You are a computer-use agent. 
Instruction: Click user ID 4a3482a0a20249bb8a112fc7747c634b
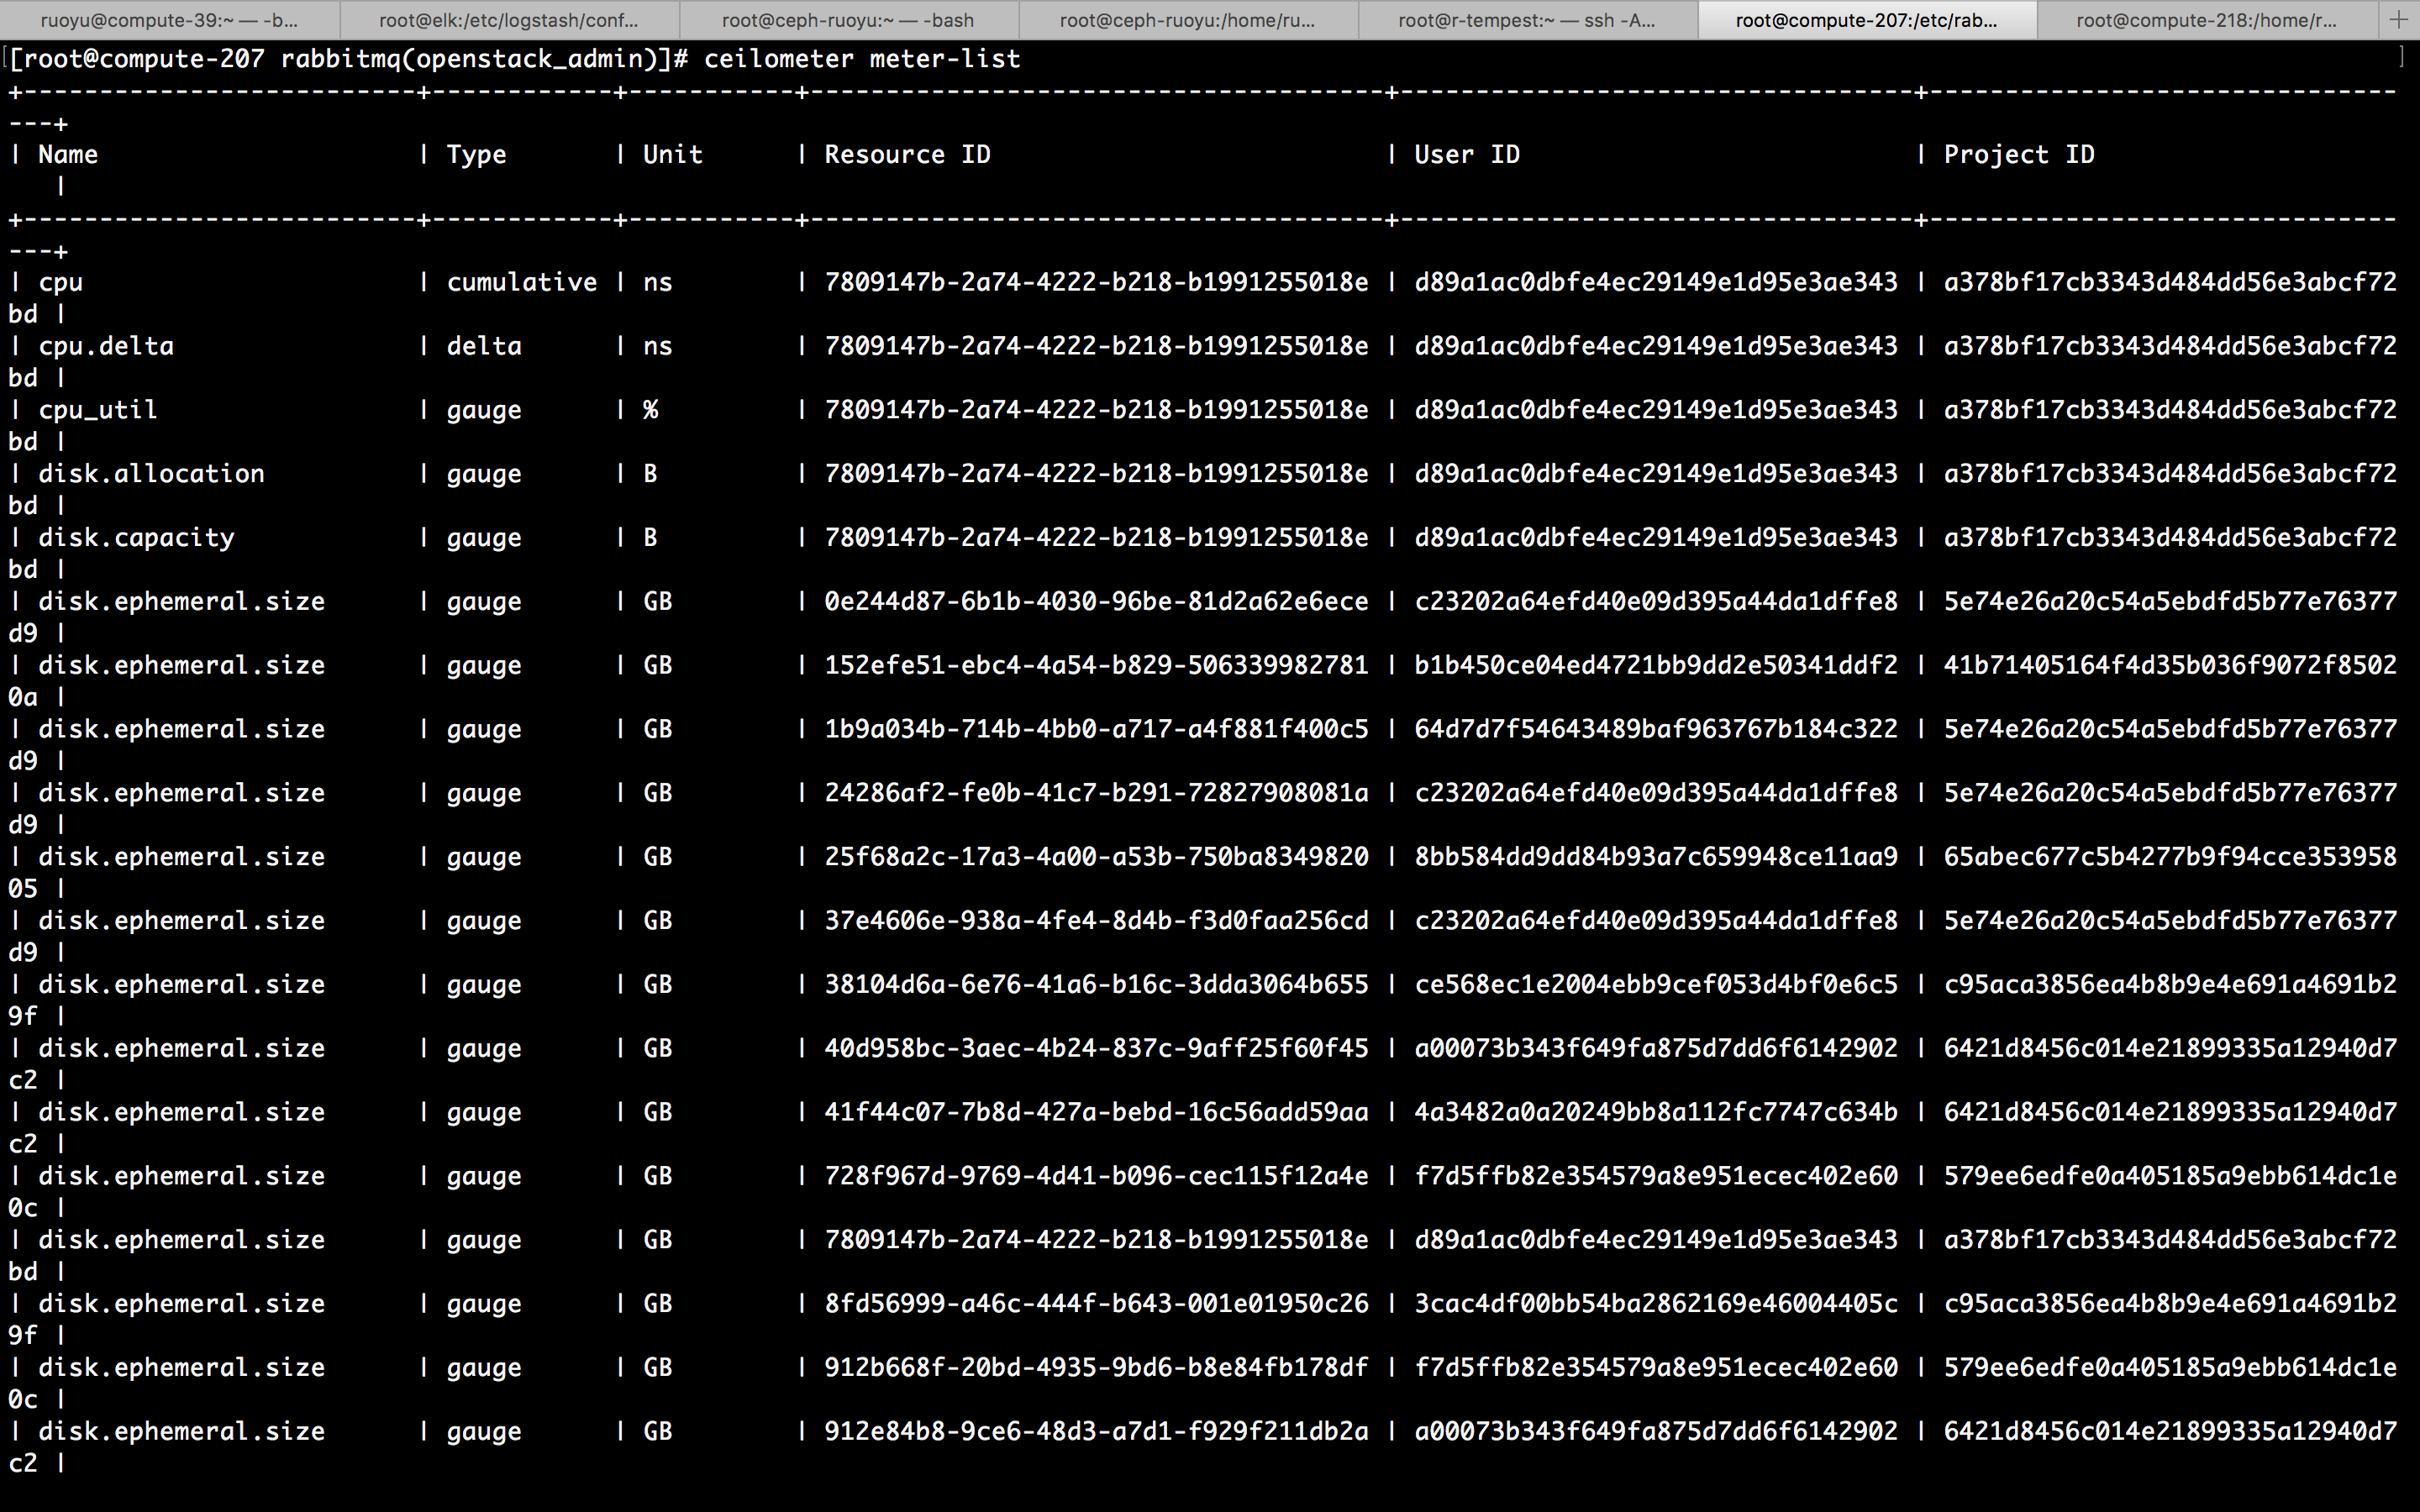[1656, 1113]
